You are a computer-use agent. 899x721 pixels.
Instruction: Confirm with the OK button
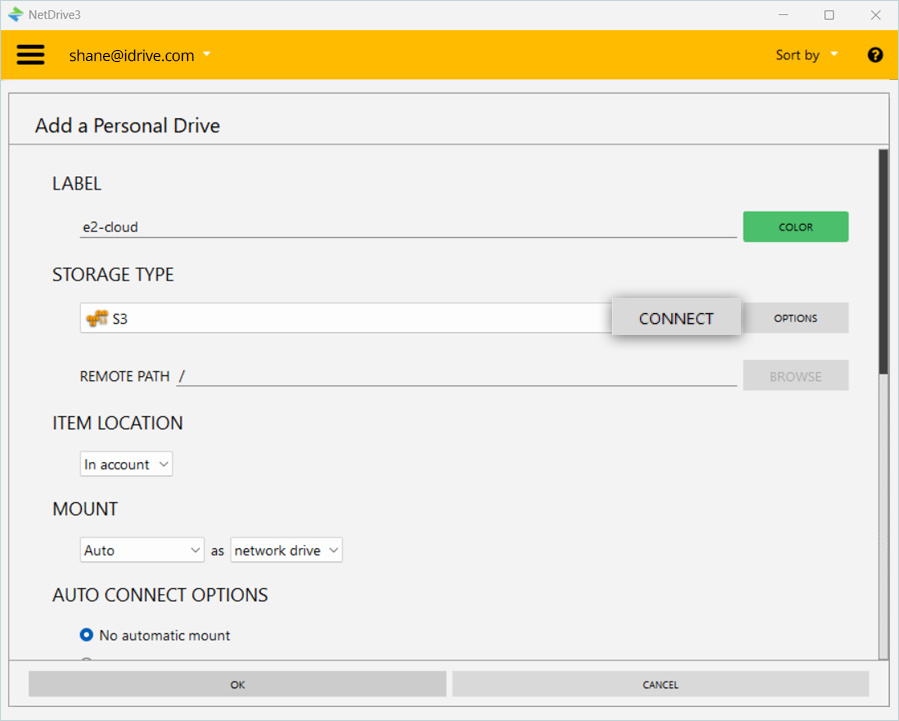237,685
